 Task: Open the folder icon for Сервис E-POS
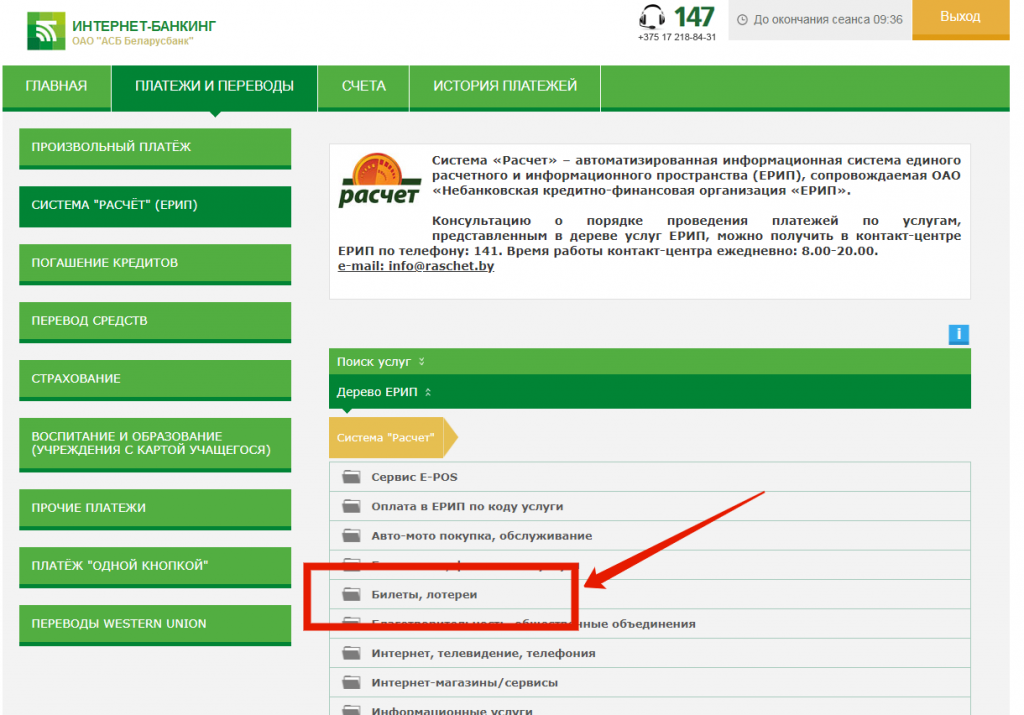coord(351,477)
